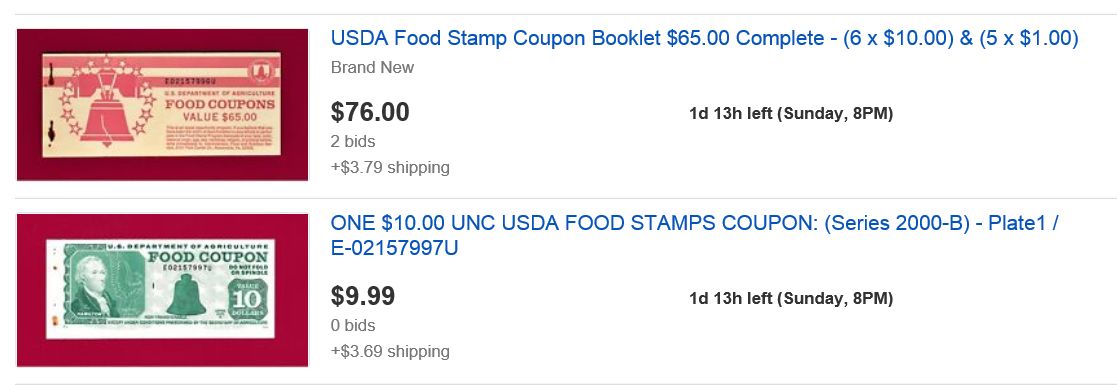Click '+$3.69 shipping' on the second listing
Screen dimensions: 1117x385
tap(390, 351)
